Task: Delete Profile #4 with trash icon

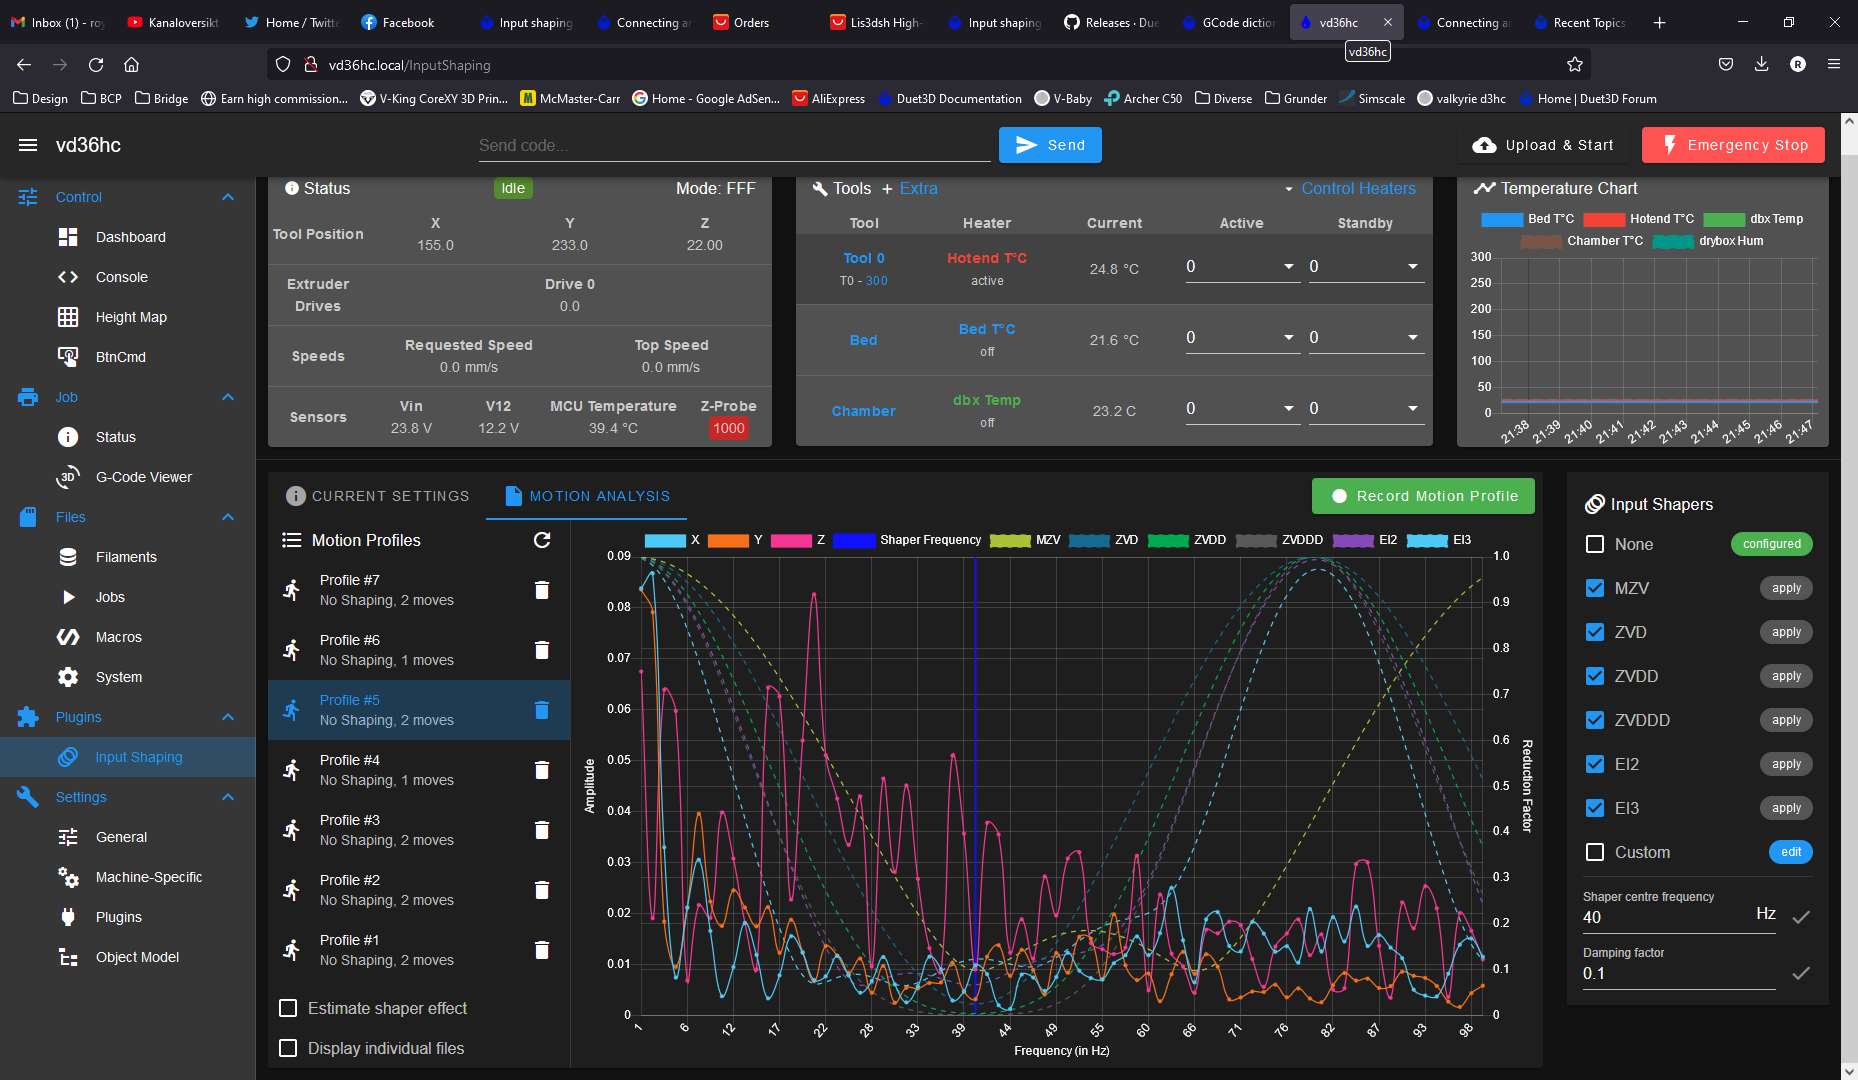Action: click(x=542, y=770)
